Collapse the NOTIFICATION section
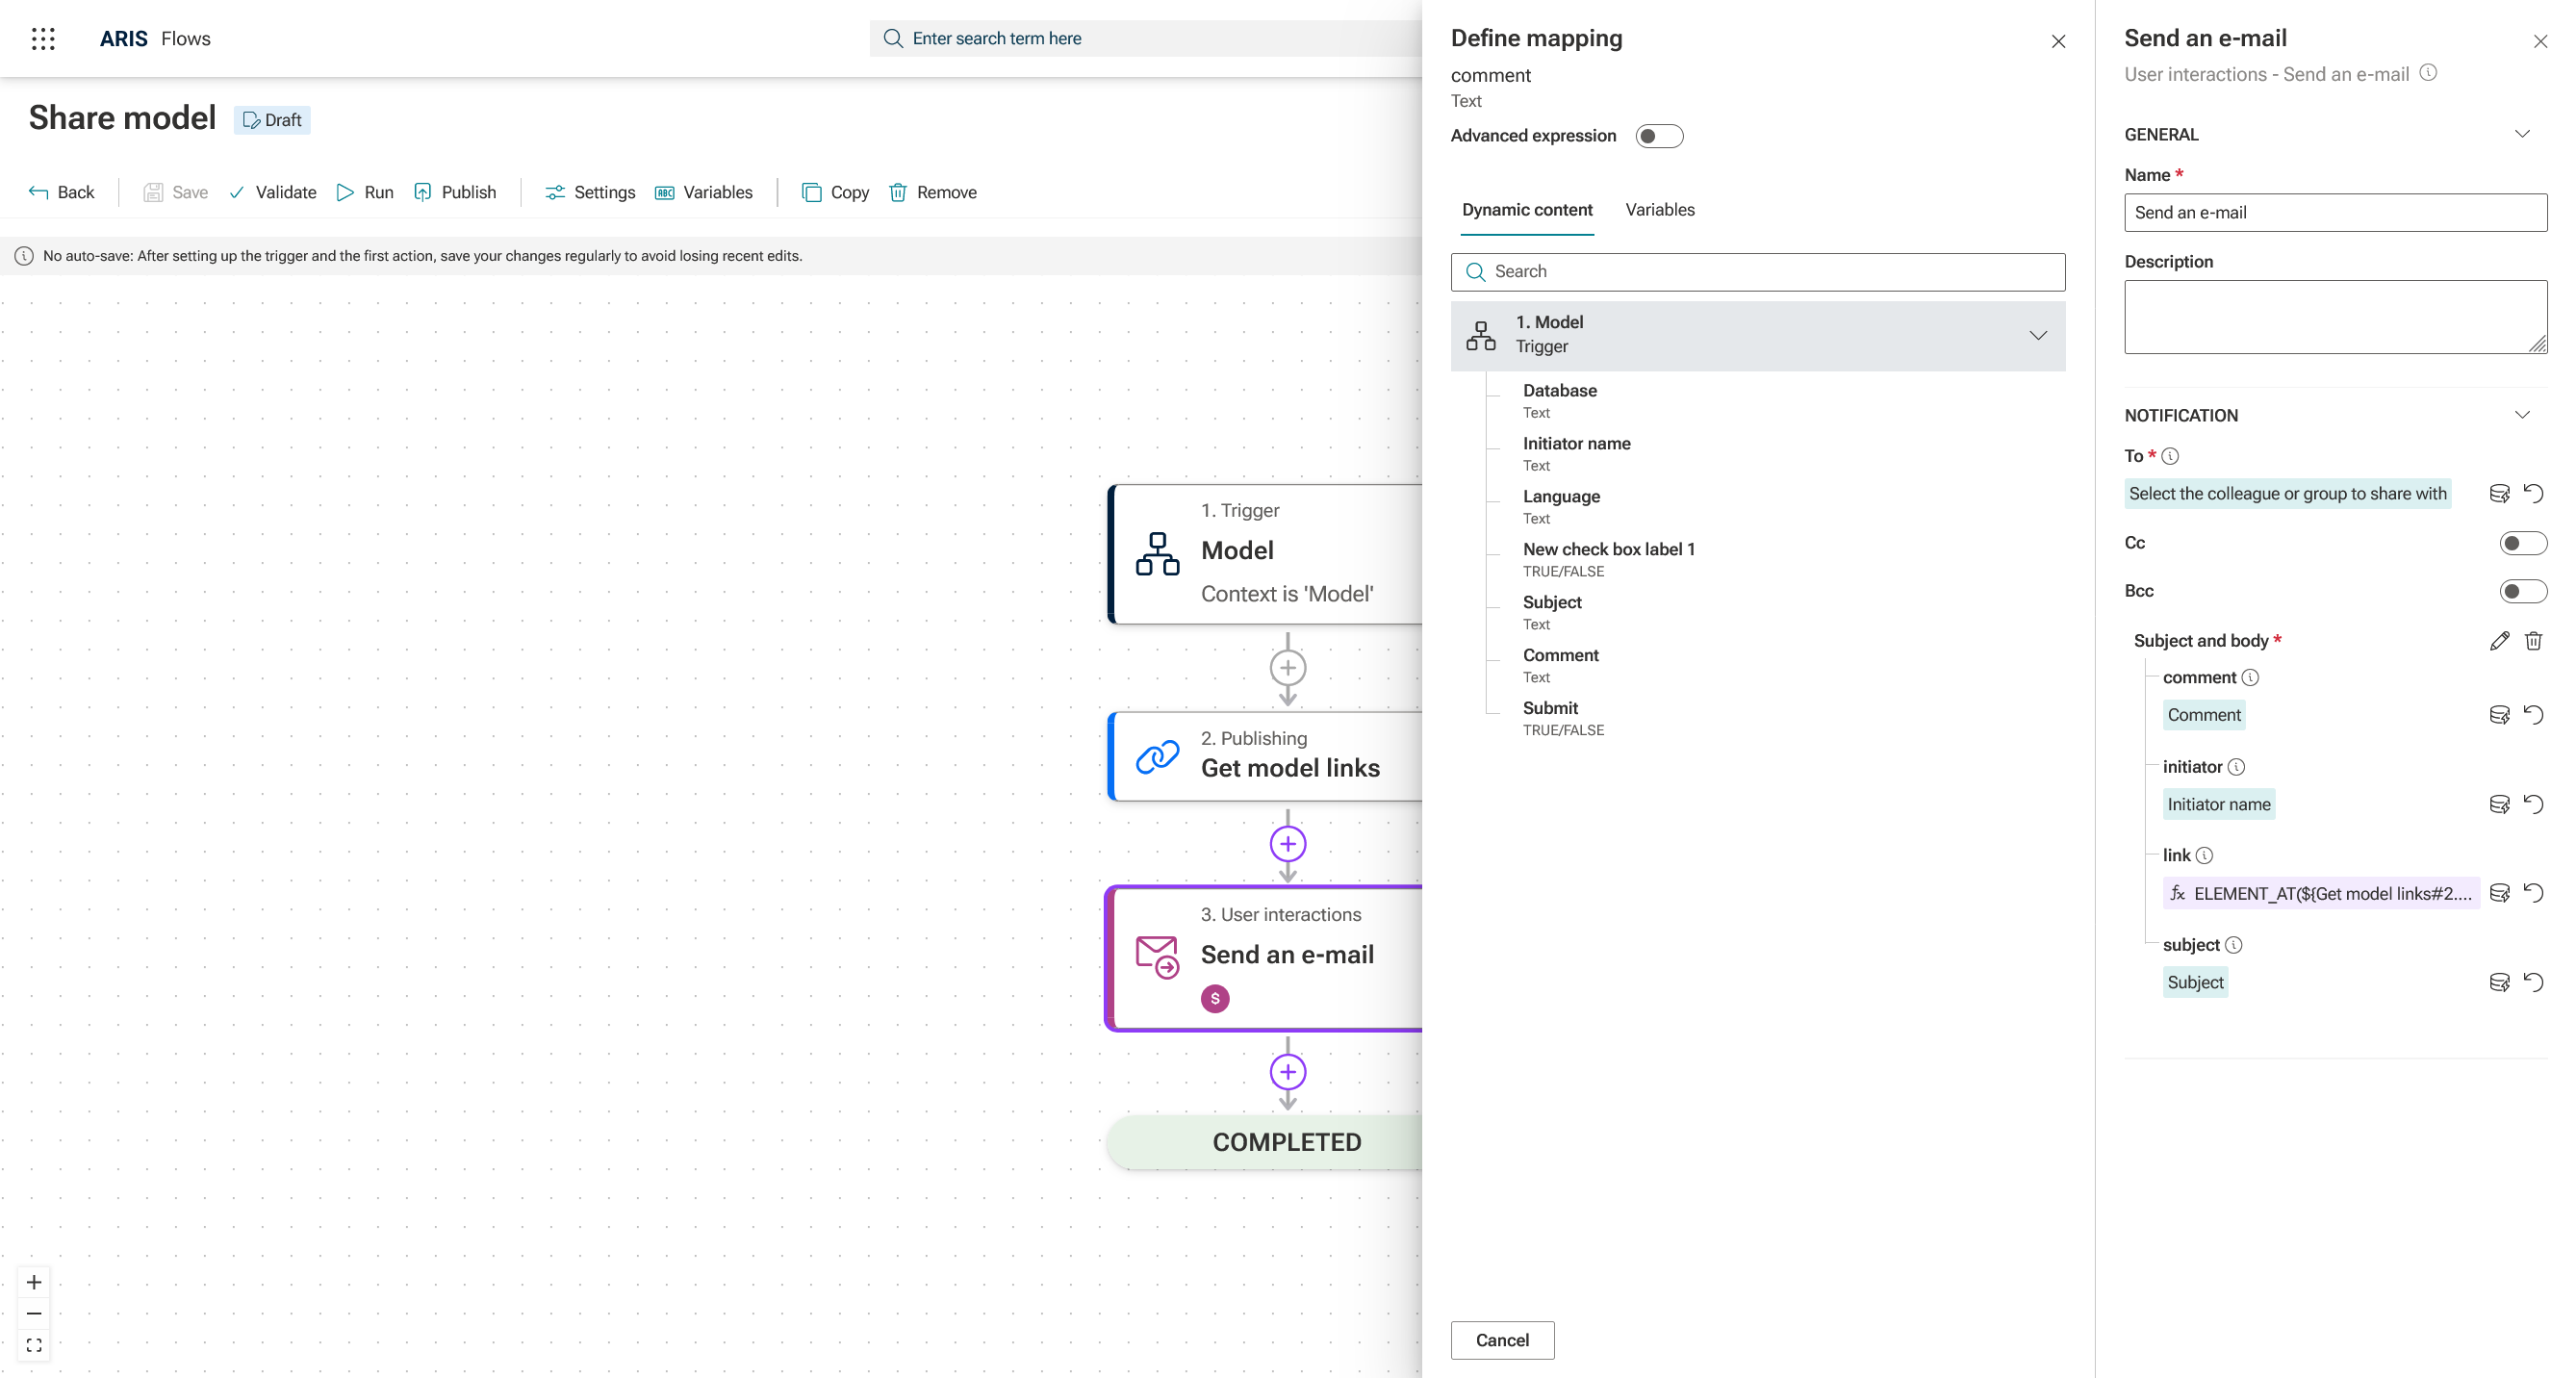Screen dimensions: 2576x1378 pyautogui.click(x=2521, y=415)
